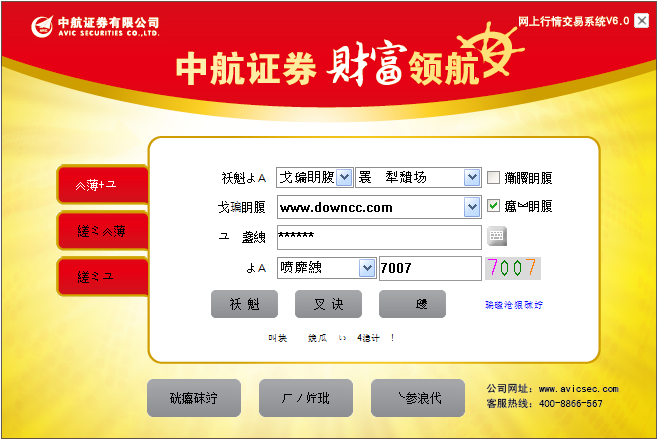The image size is (659, 441).
Task: Expand the 戈编眀腹 dropdown arrow
Action: 345,177
